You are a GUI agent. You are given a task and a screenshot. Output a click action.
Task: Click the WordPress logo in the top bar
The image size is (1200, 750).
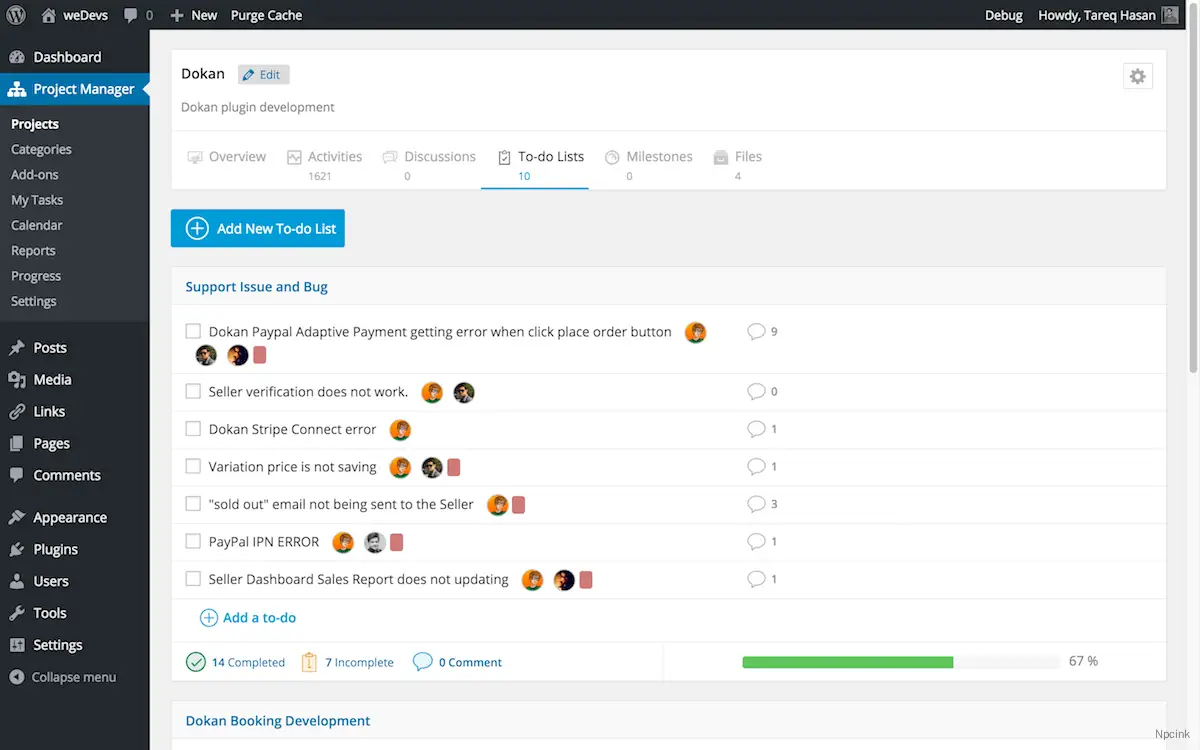[15, 14]
